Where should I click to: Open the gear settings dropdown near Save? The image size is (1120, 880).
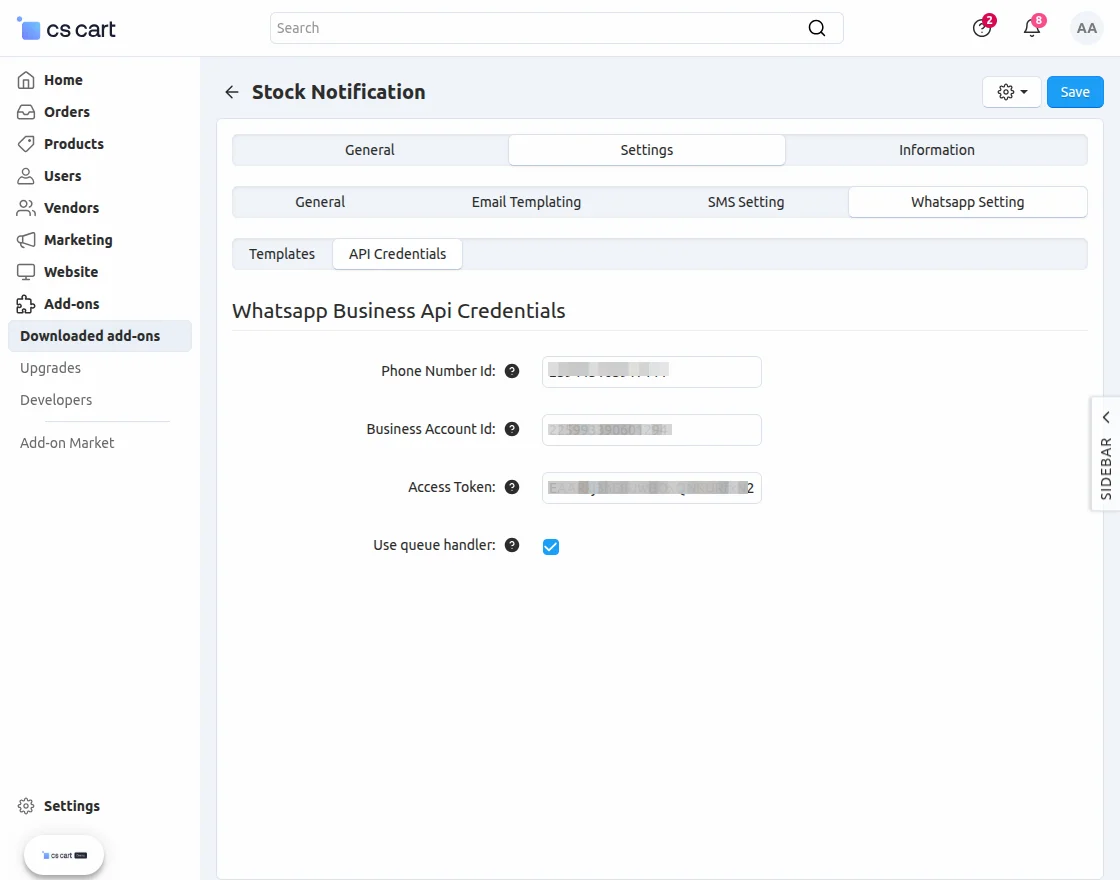coord(1011,91)
